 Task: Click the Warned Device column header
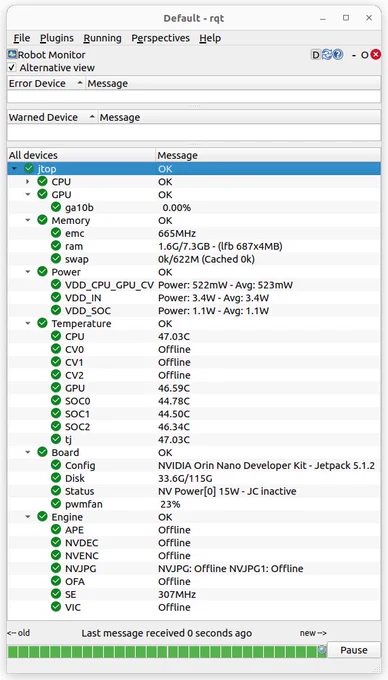(x=52, y=118)
